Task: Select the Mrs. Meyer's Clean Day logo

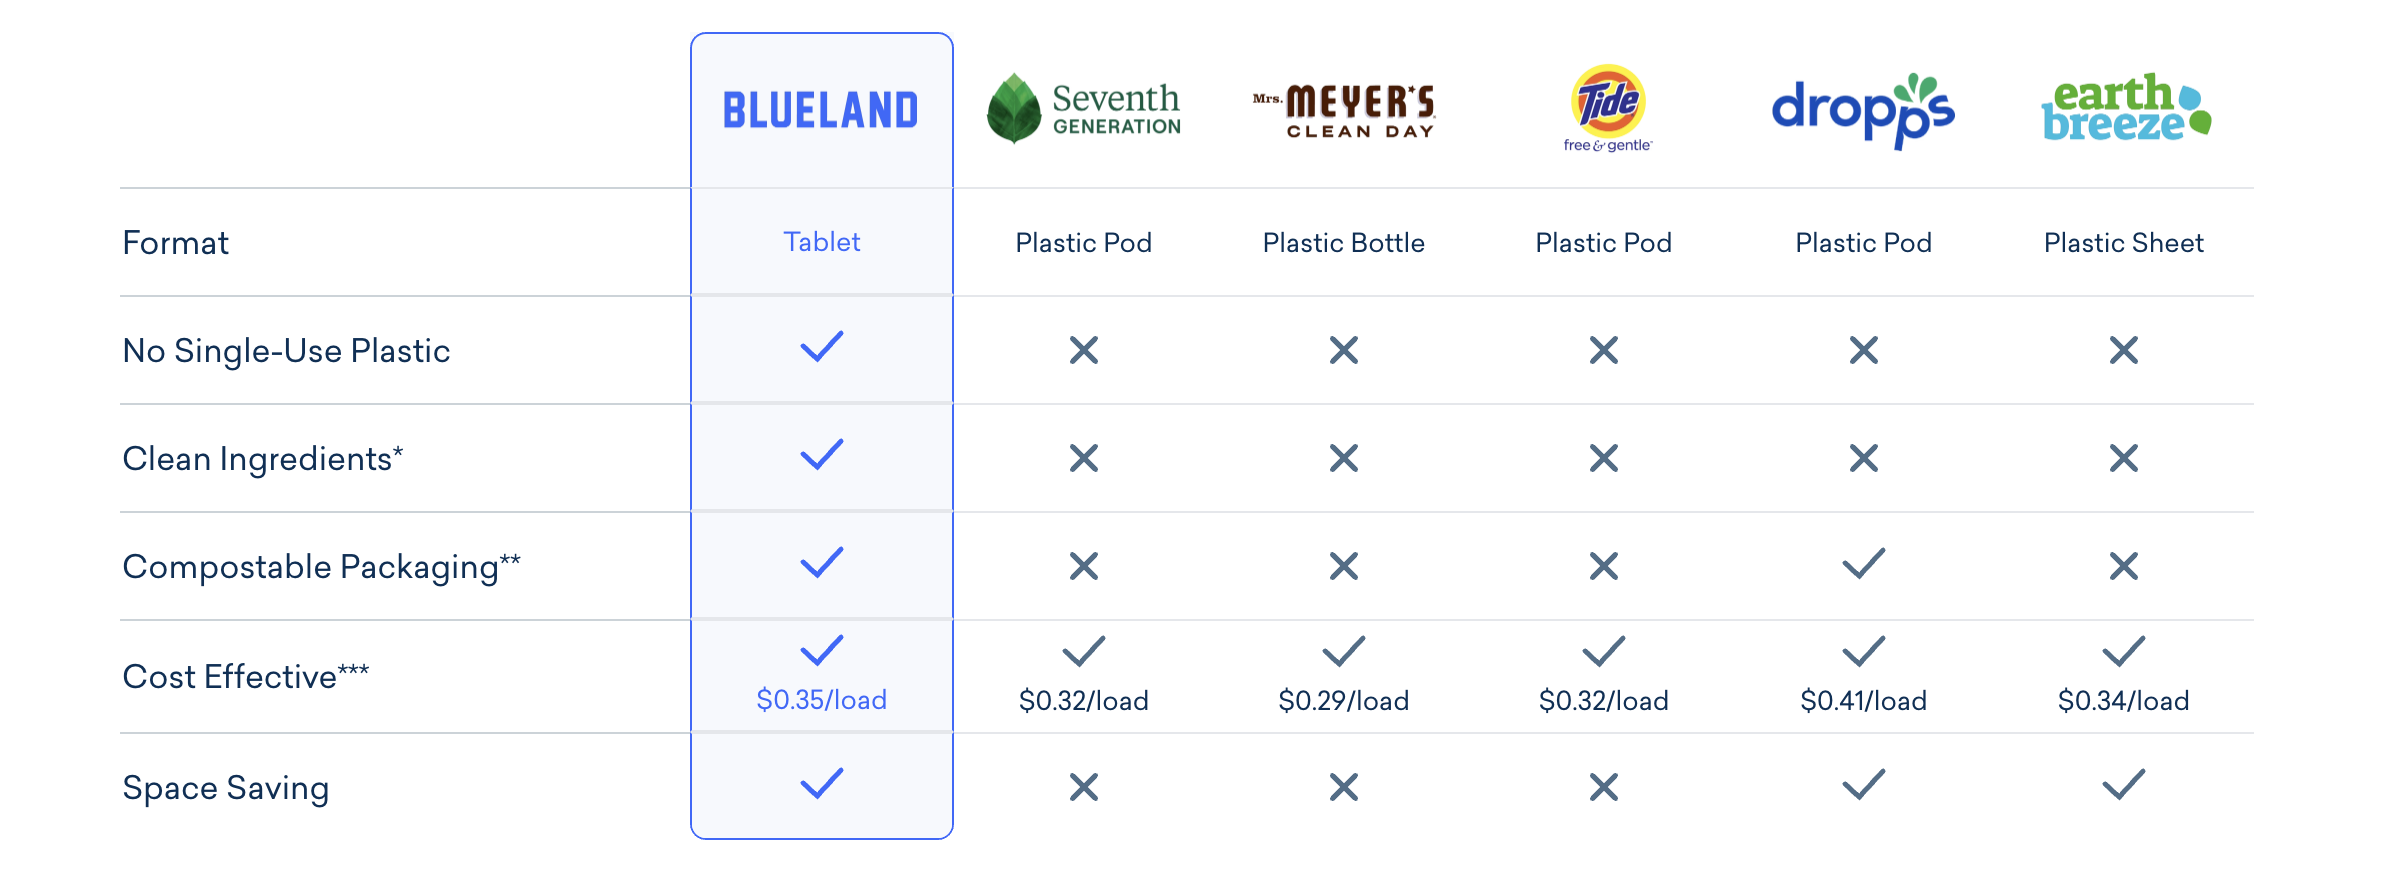Action: point(1343,111)
